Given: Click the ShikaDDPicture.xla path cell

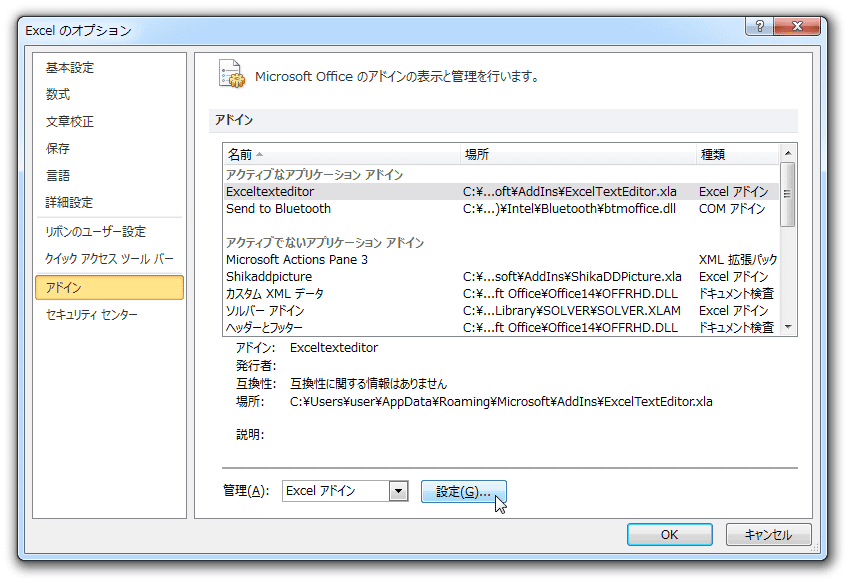Looking at the screenshot, I should (x=572, y=277).
